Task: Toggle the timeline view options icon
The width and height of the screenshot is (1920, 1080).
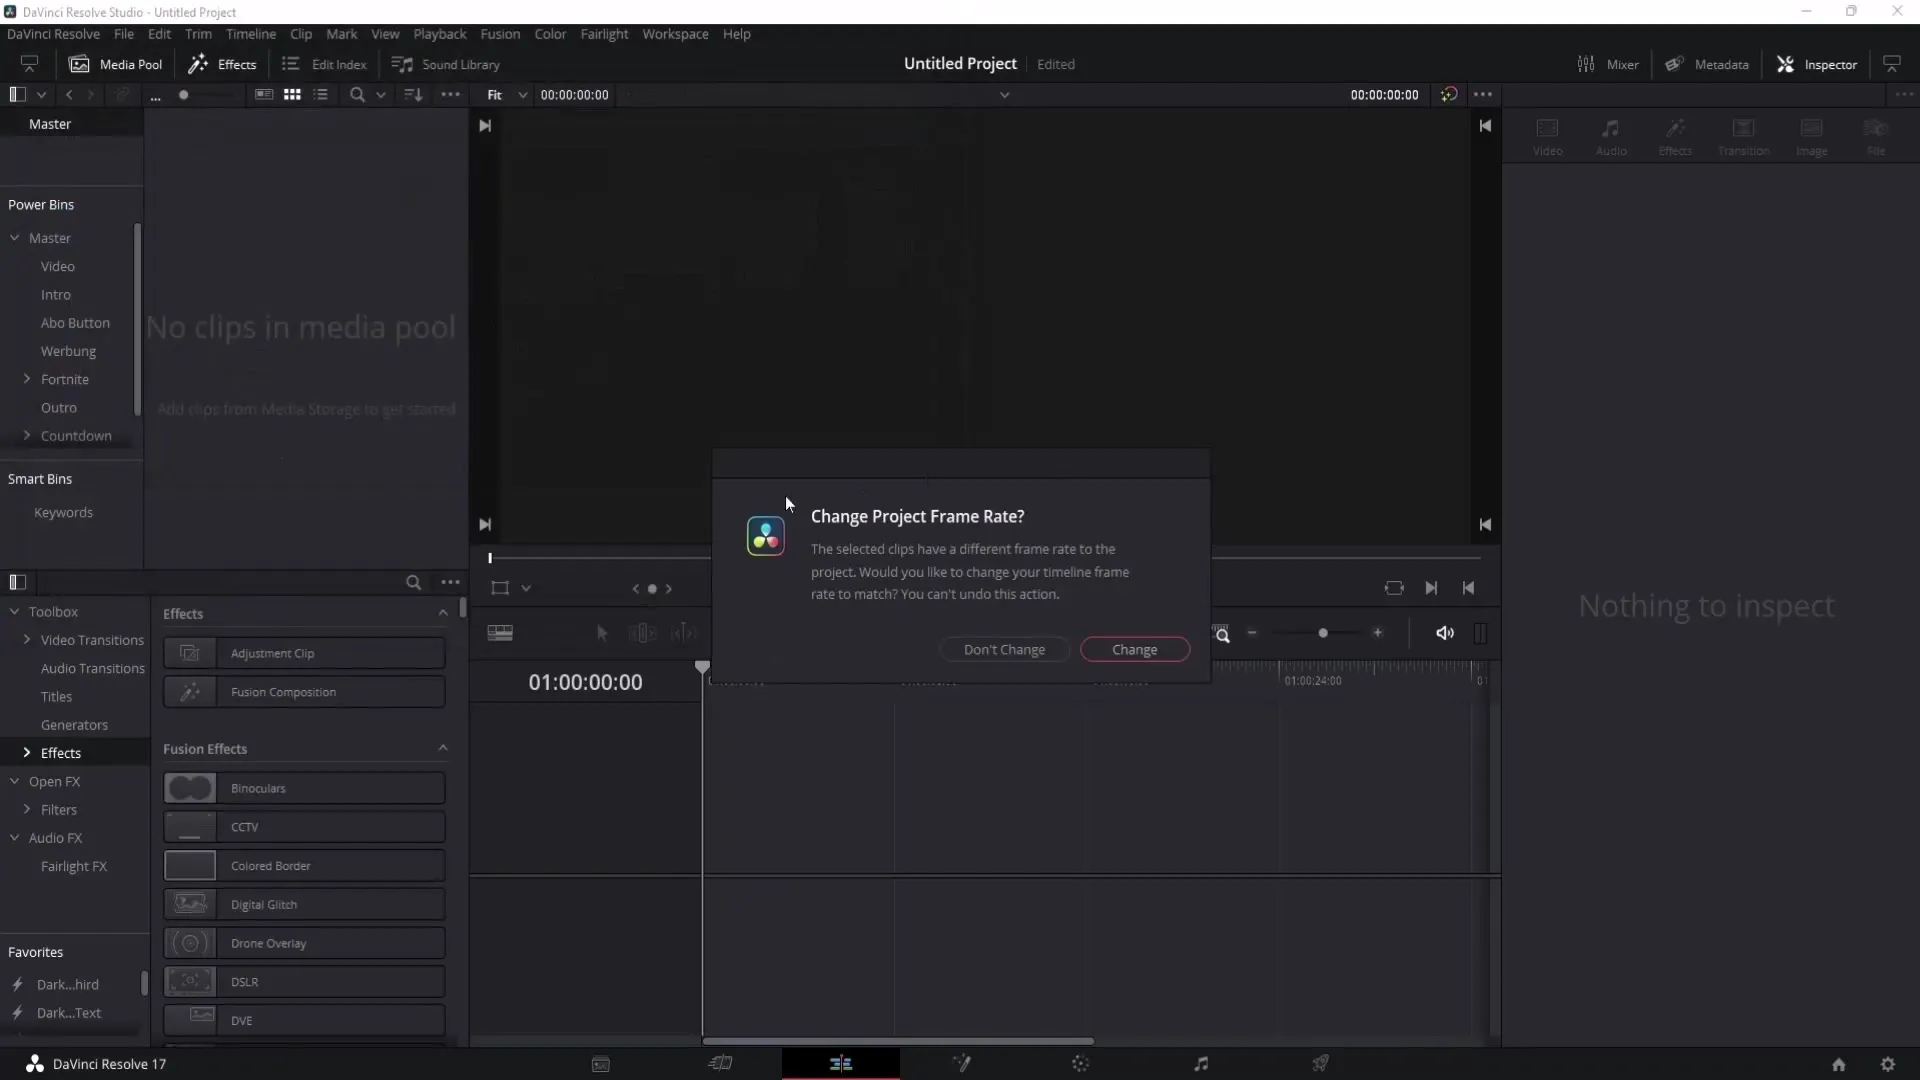Action: 500,633
